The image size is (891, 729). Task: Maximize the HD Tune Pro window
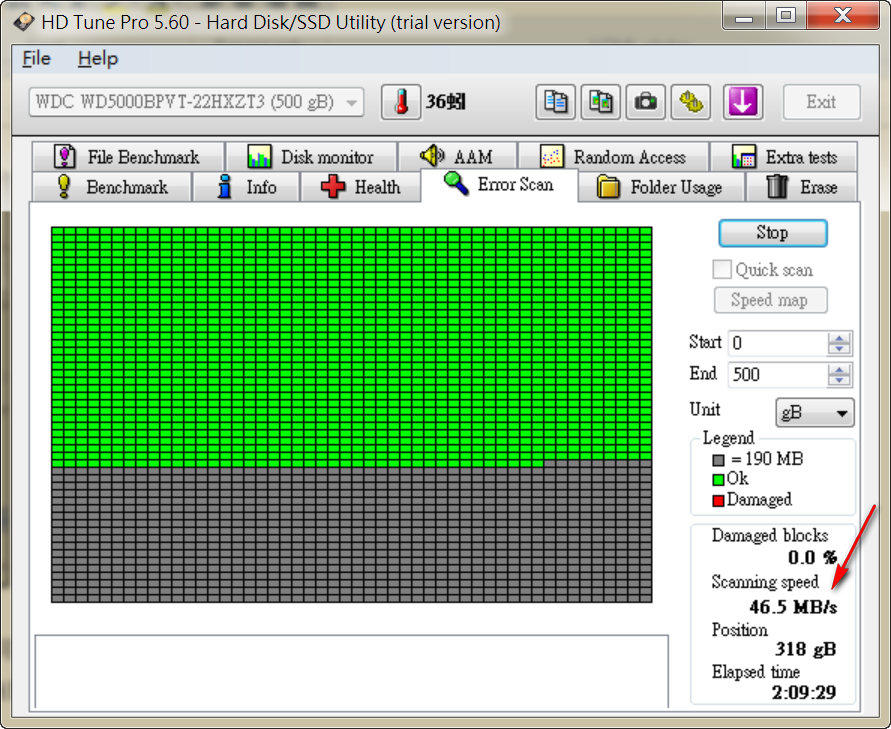click(x=786, y=15)
